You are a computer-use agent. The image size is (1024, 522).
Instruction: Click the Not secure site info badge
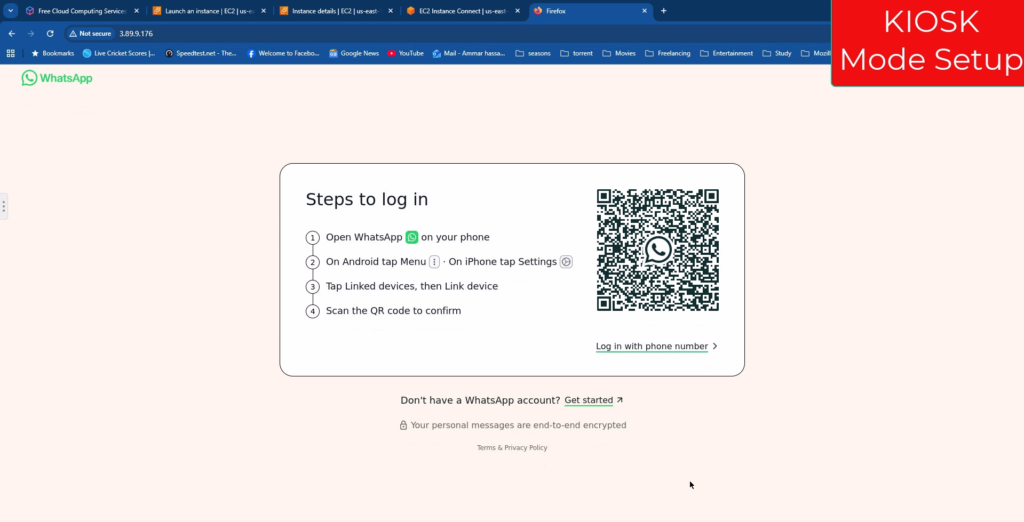[90, 33]
